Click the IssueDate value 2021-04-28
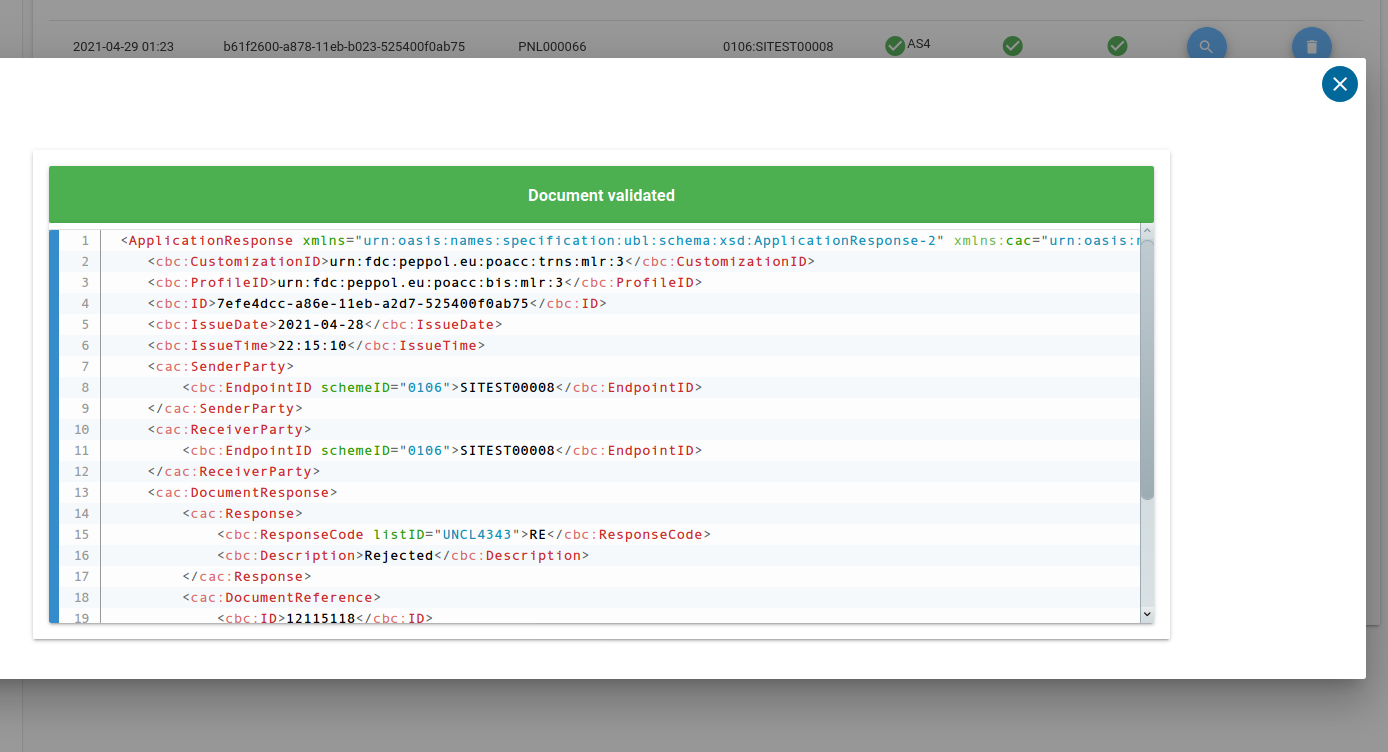The height and width of the screenshot is (752, 1388). [320, 325]
